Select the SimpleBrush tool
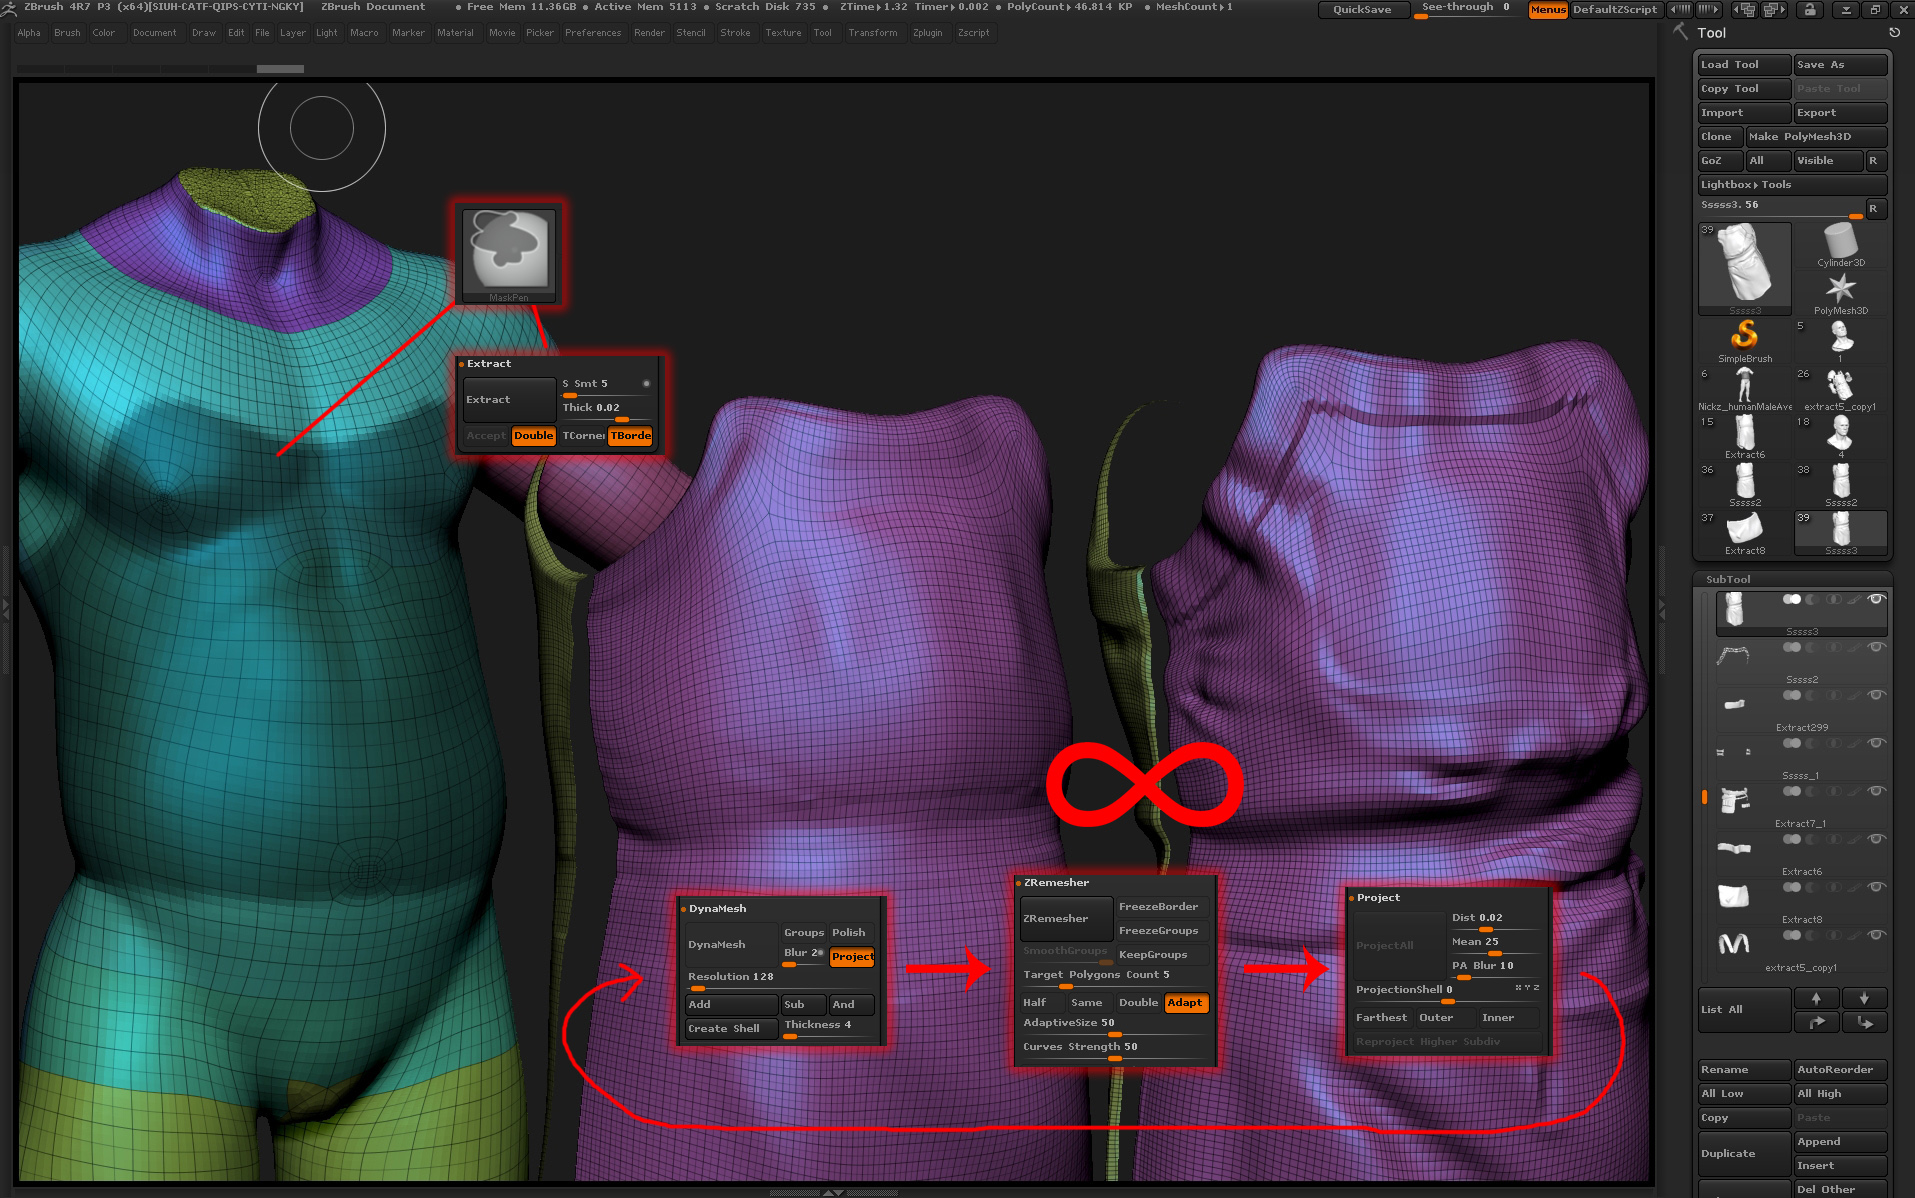Viewport: 1915px width, 1198px height. coord(1744,341)
